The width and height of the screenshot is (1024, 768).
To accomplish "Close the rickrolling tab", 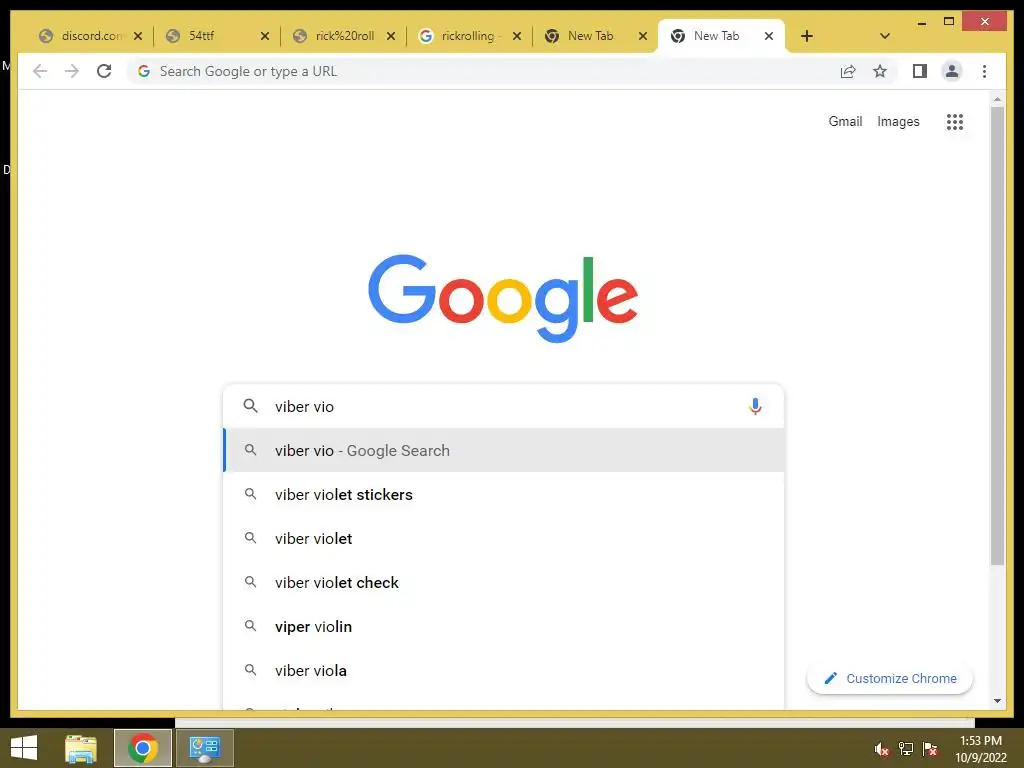I will click(517, 36).
